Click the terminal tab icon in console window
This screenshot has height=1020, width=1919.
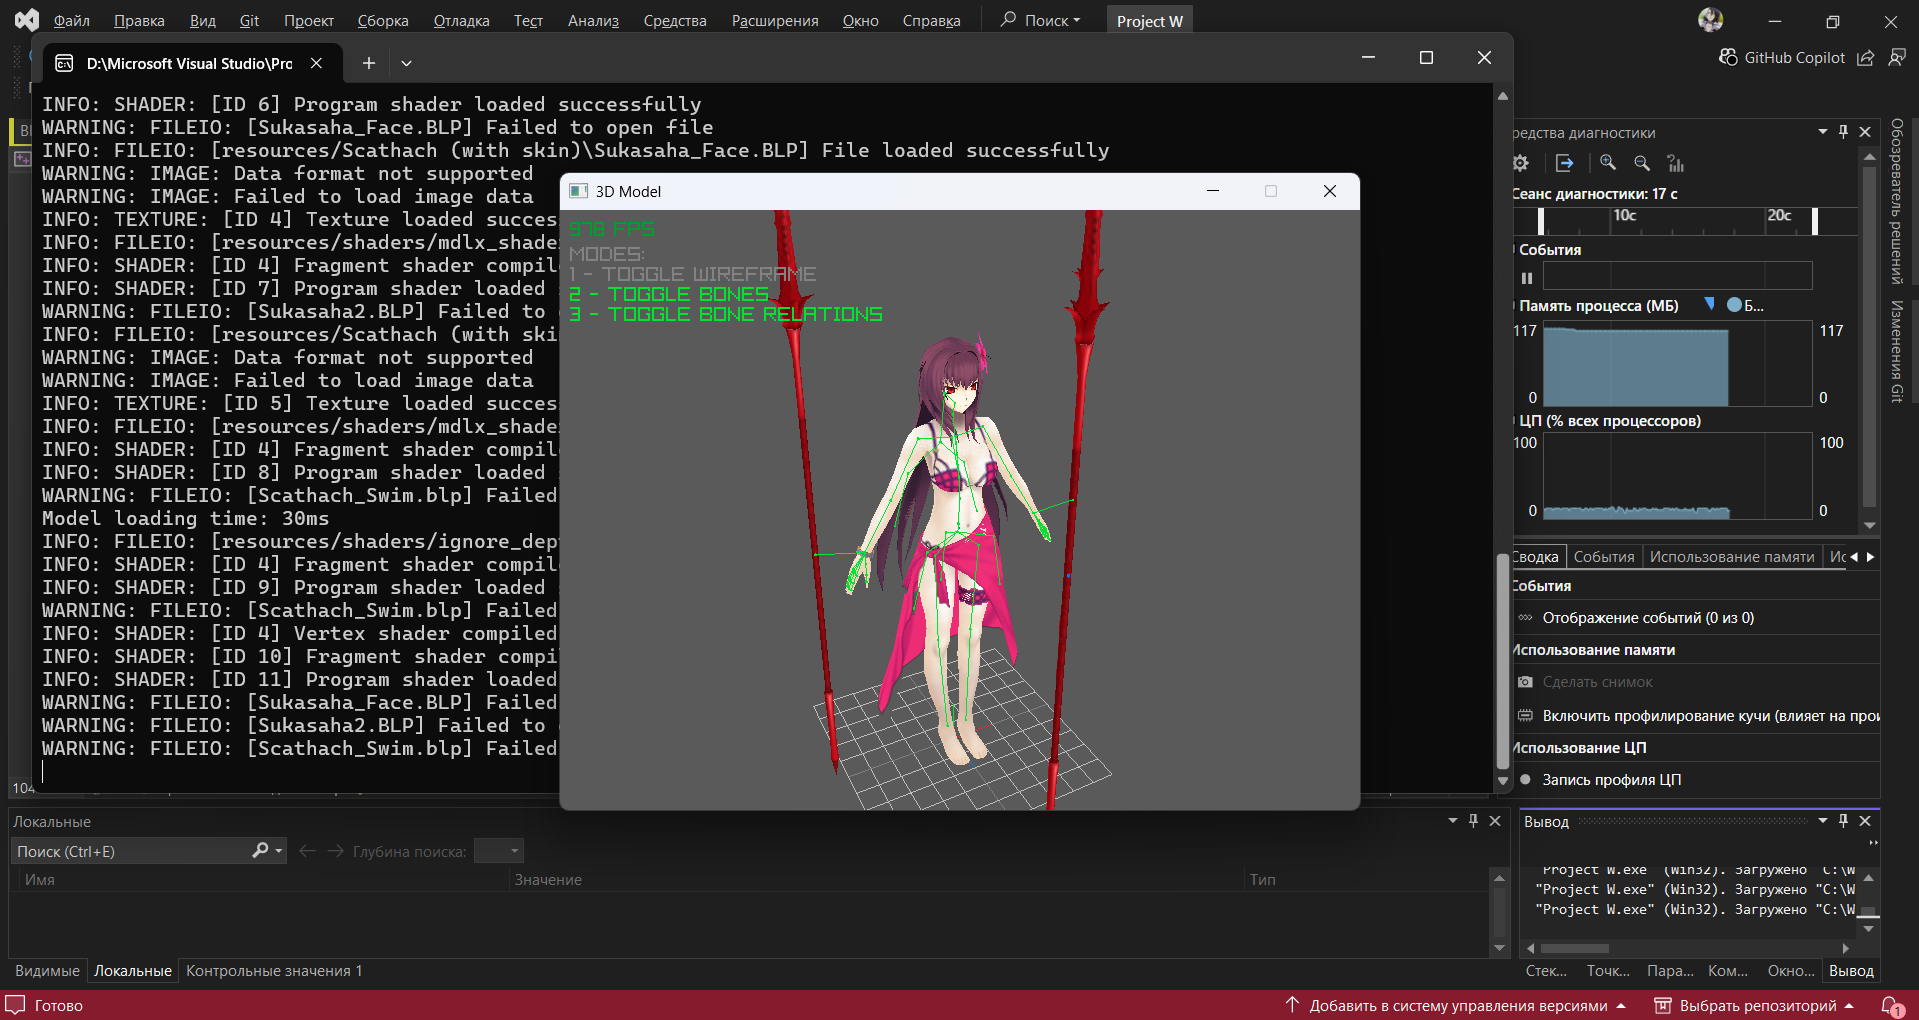[x=64, y=63]
